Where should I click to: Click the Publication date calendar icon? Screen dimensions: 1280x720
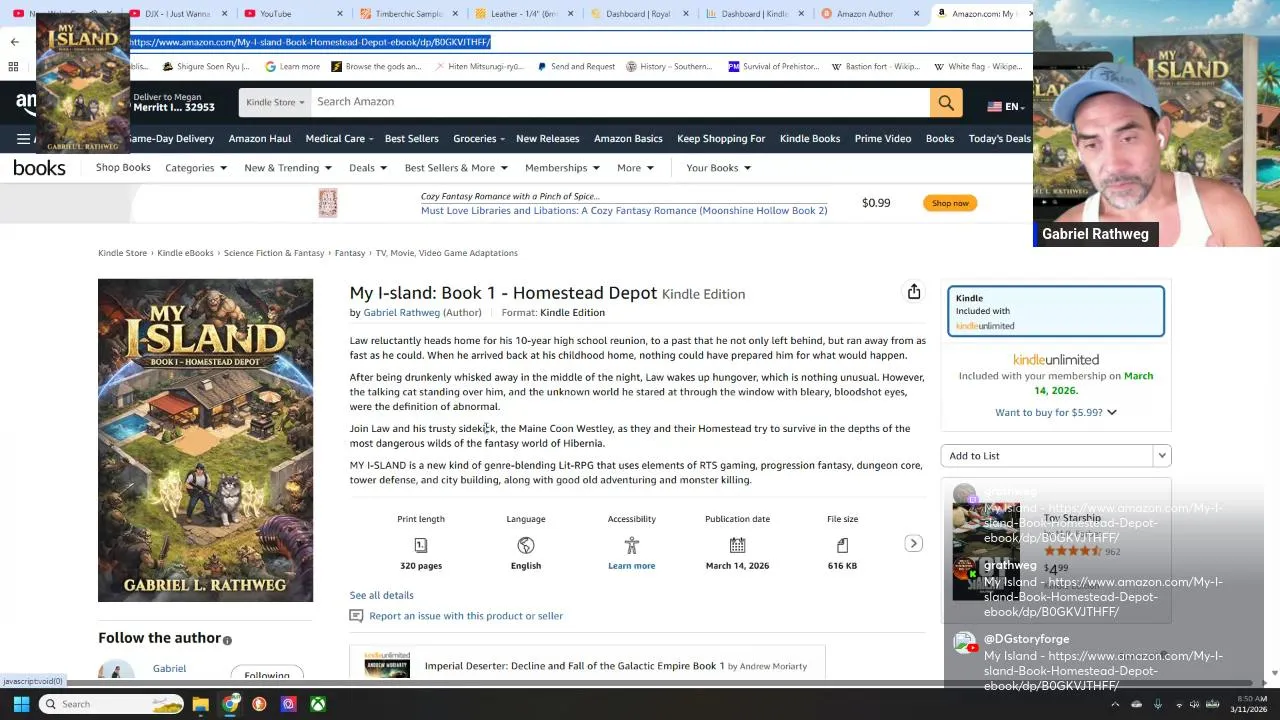737,545
